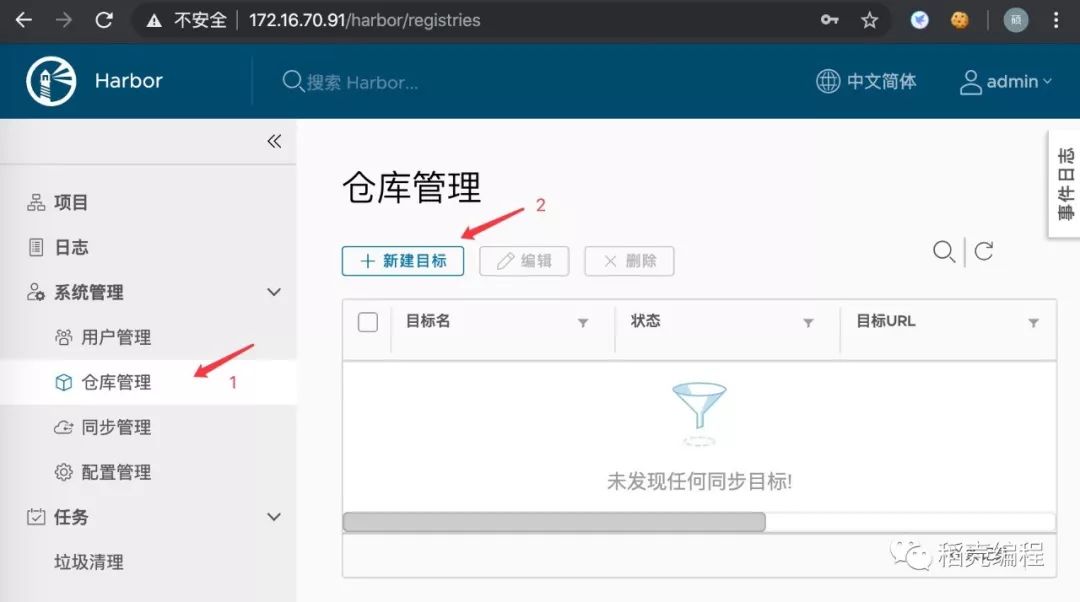Open the browser three-dot menu
Viewport: 1080px width, 602px height.
click(x=1056, y=20)
